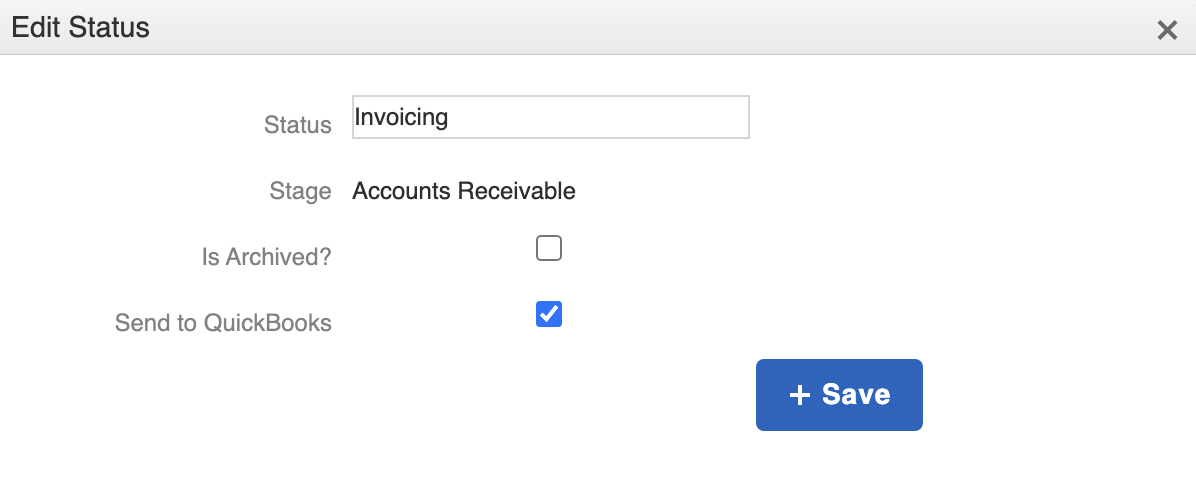Uncheck the Send to QuickBooks checkbox
Image resolution: width=1196 pixels, height=482 pixels.
tap(549, 314)
